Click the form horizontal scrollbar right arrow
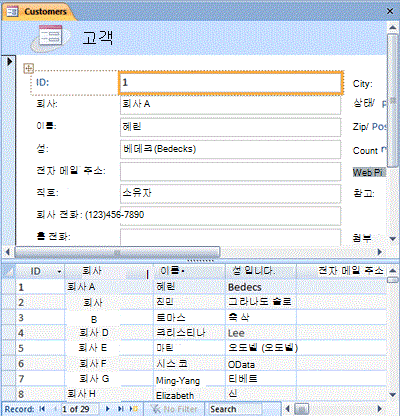Screen dimensions: 400x416 click(x=379, y=252)
